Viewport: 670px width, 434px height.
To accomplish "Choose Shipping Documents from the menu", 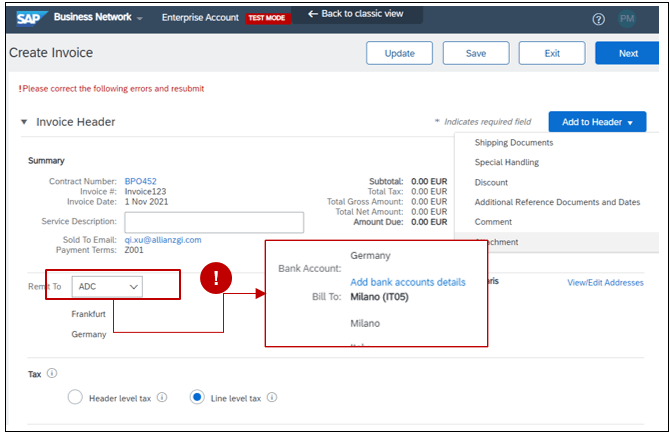I will (514, 143).
